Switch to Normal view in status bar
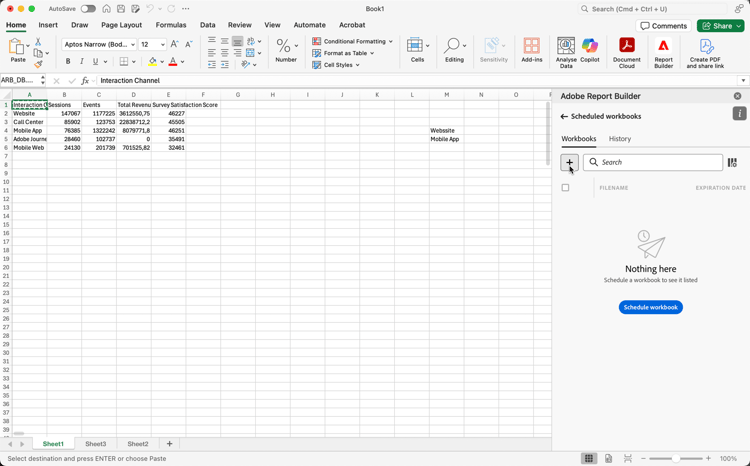This screenshot has height=466, width=750. tap(589, 458)
